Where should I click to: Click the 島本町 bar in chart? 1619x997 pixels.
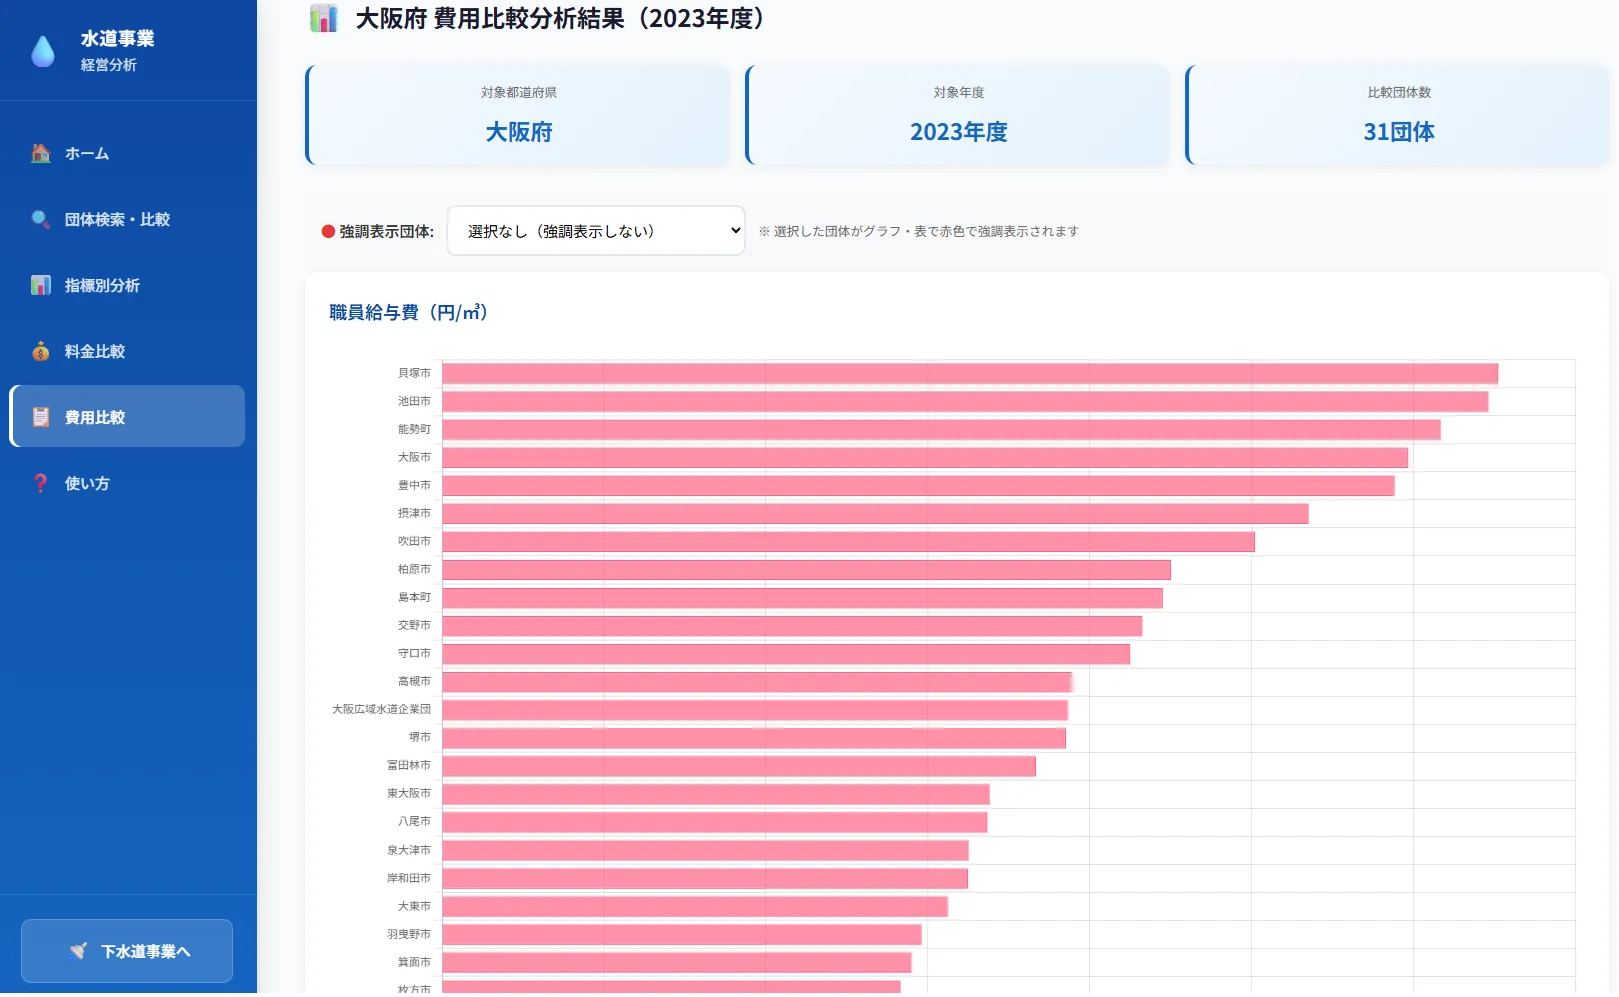[802, 597]
